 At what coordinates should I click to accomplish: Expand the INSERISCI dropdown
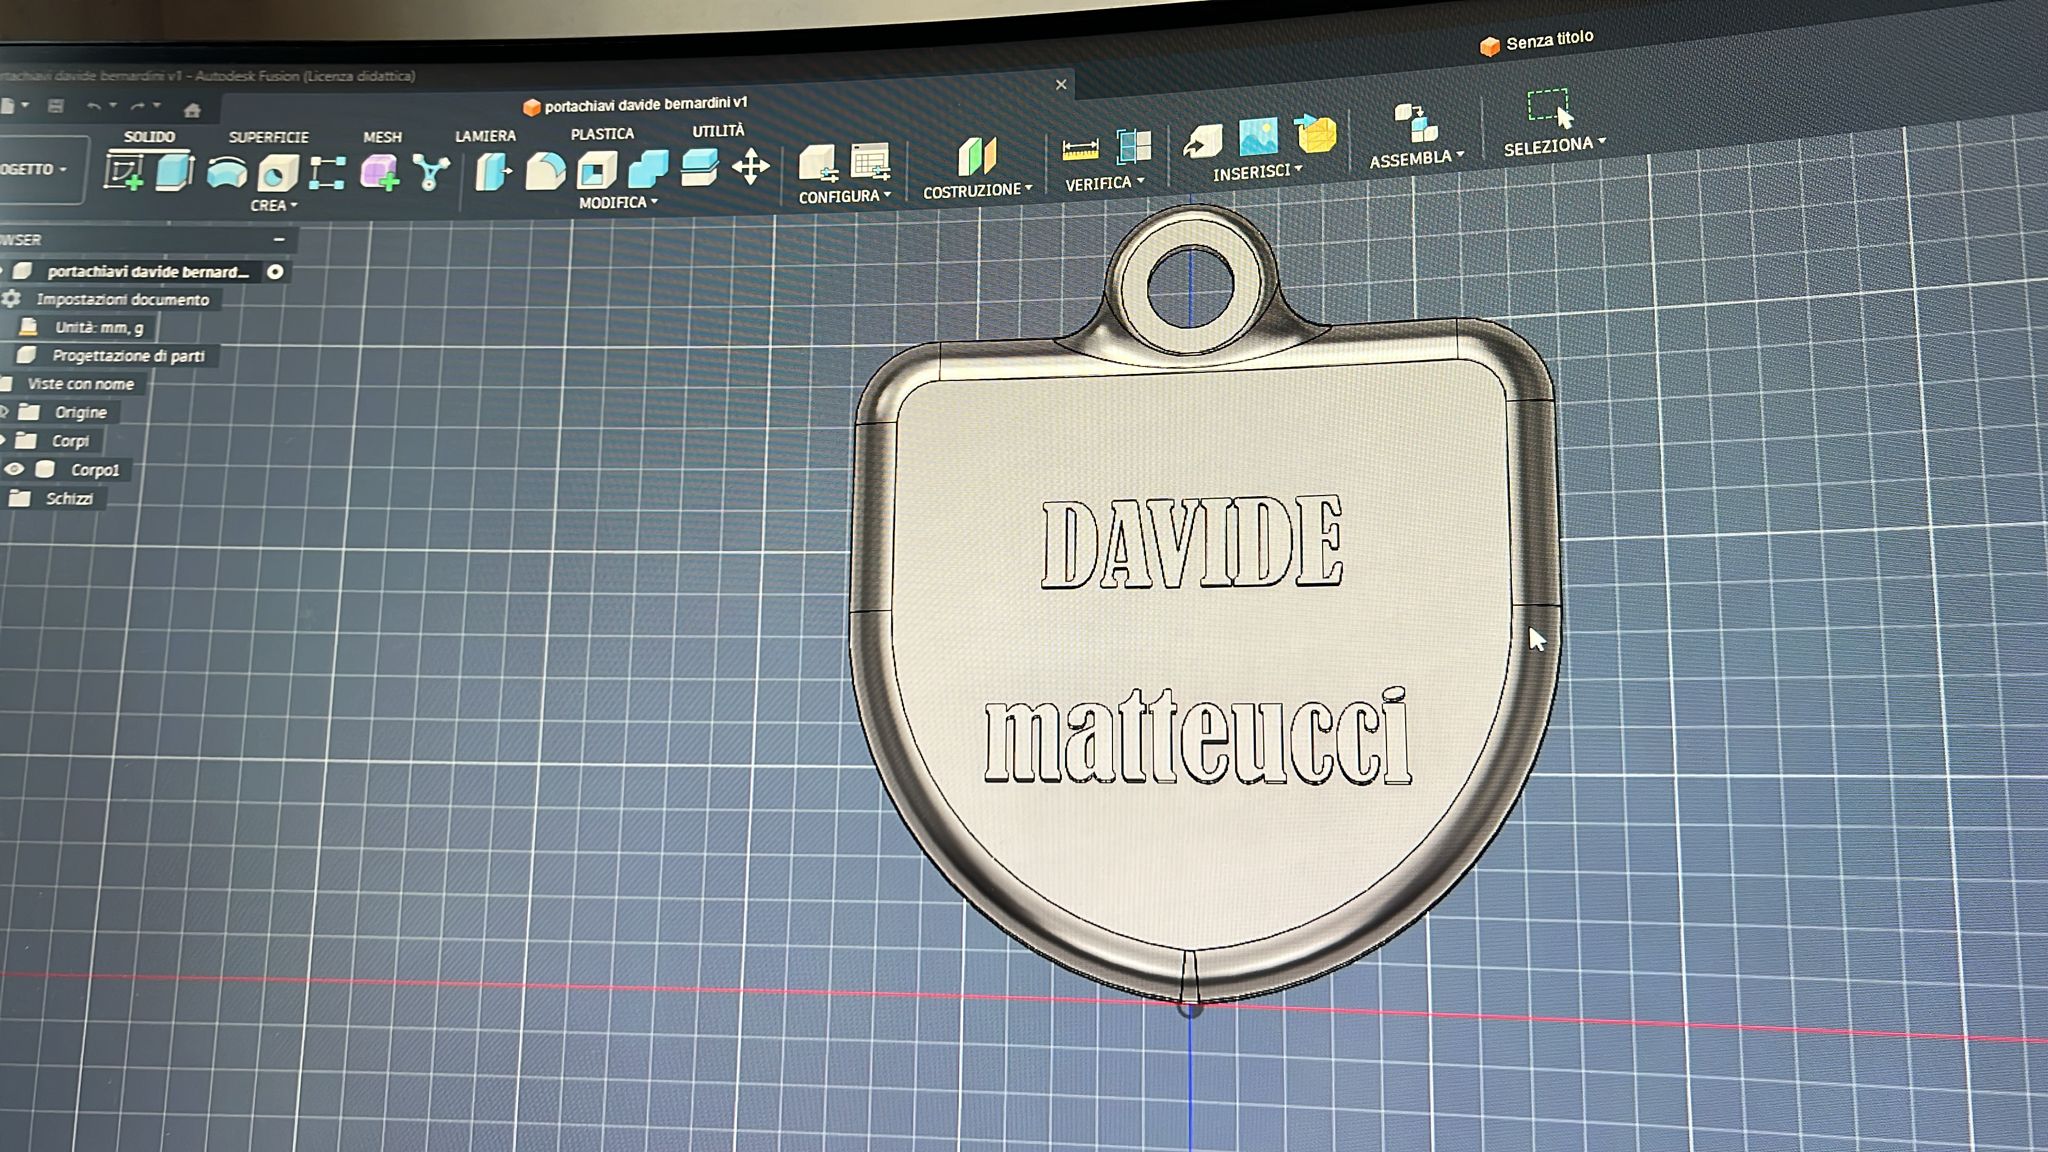tap(1257, 172)
